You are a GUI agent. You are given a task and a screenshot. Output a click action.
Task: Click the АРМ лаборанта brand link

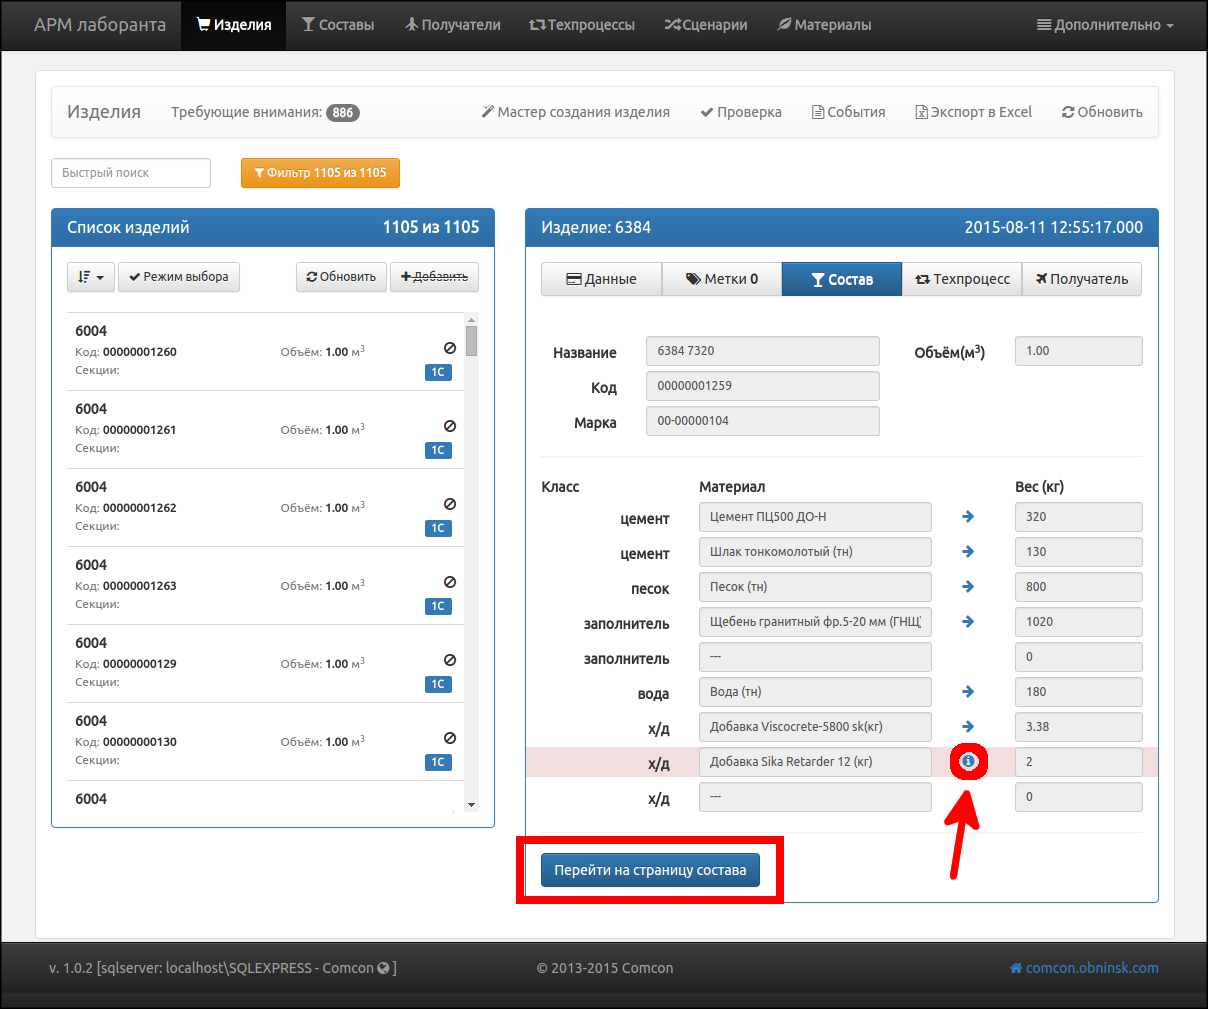[100, 25]
